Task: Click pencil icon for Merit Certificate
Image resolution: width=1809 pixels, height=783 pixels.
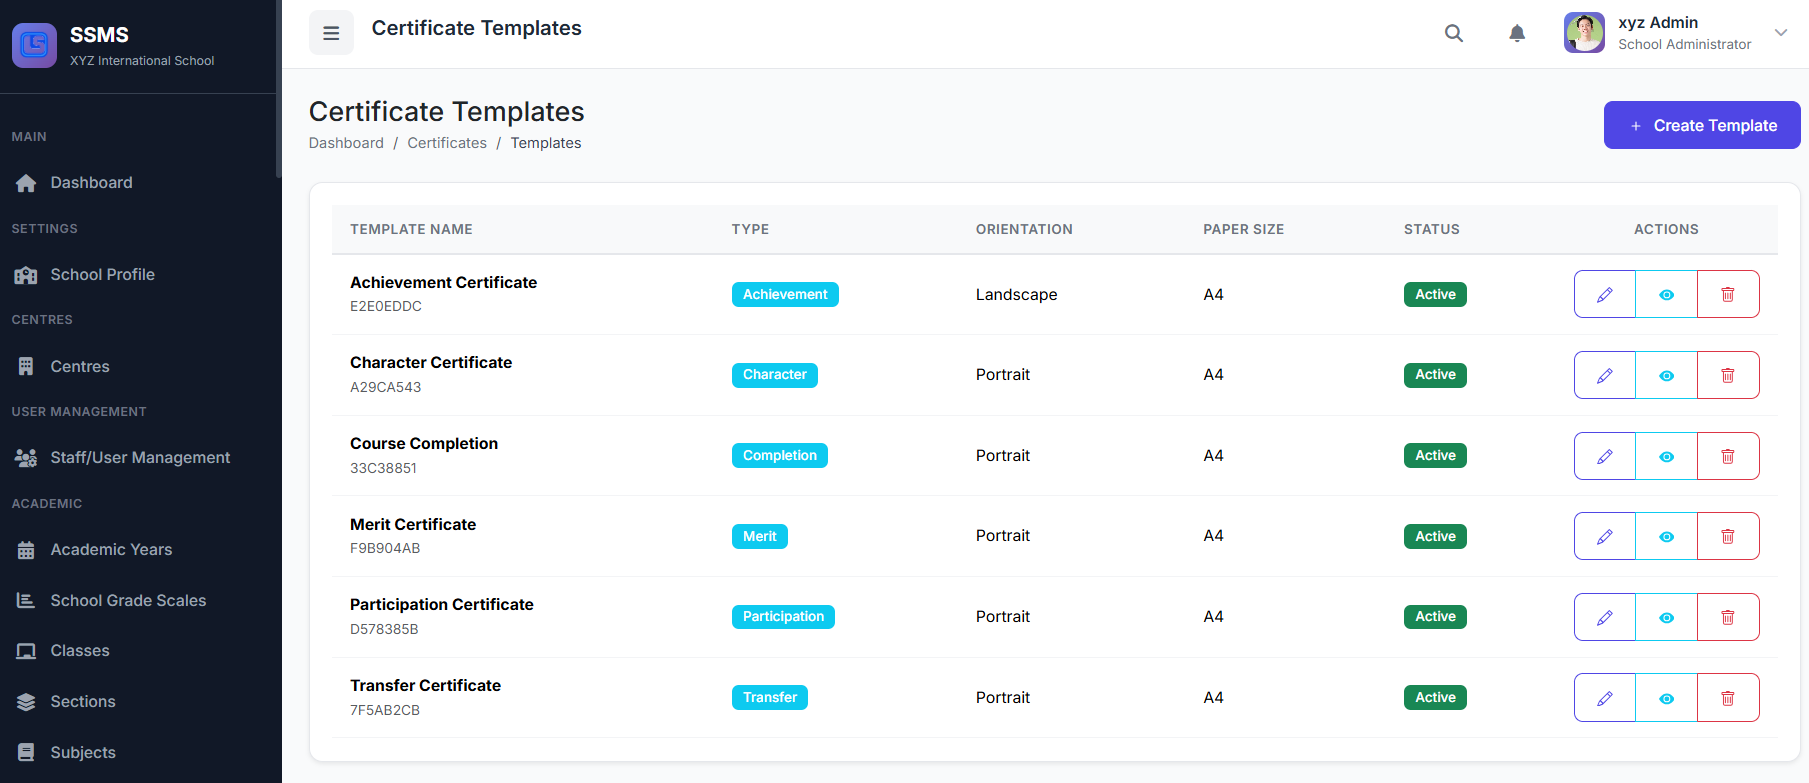Action: point(1604,536)
